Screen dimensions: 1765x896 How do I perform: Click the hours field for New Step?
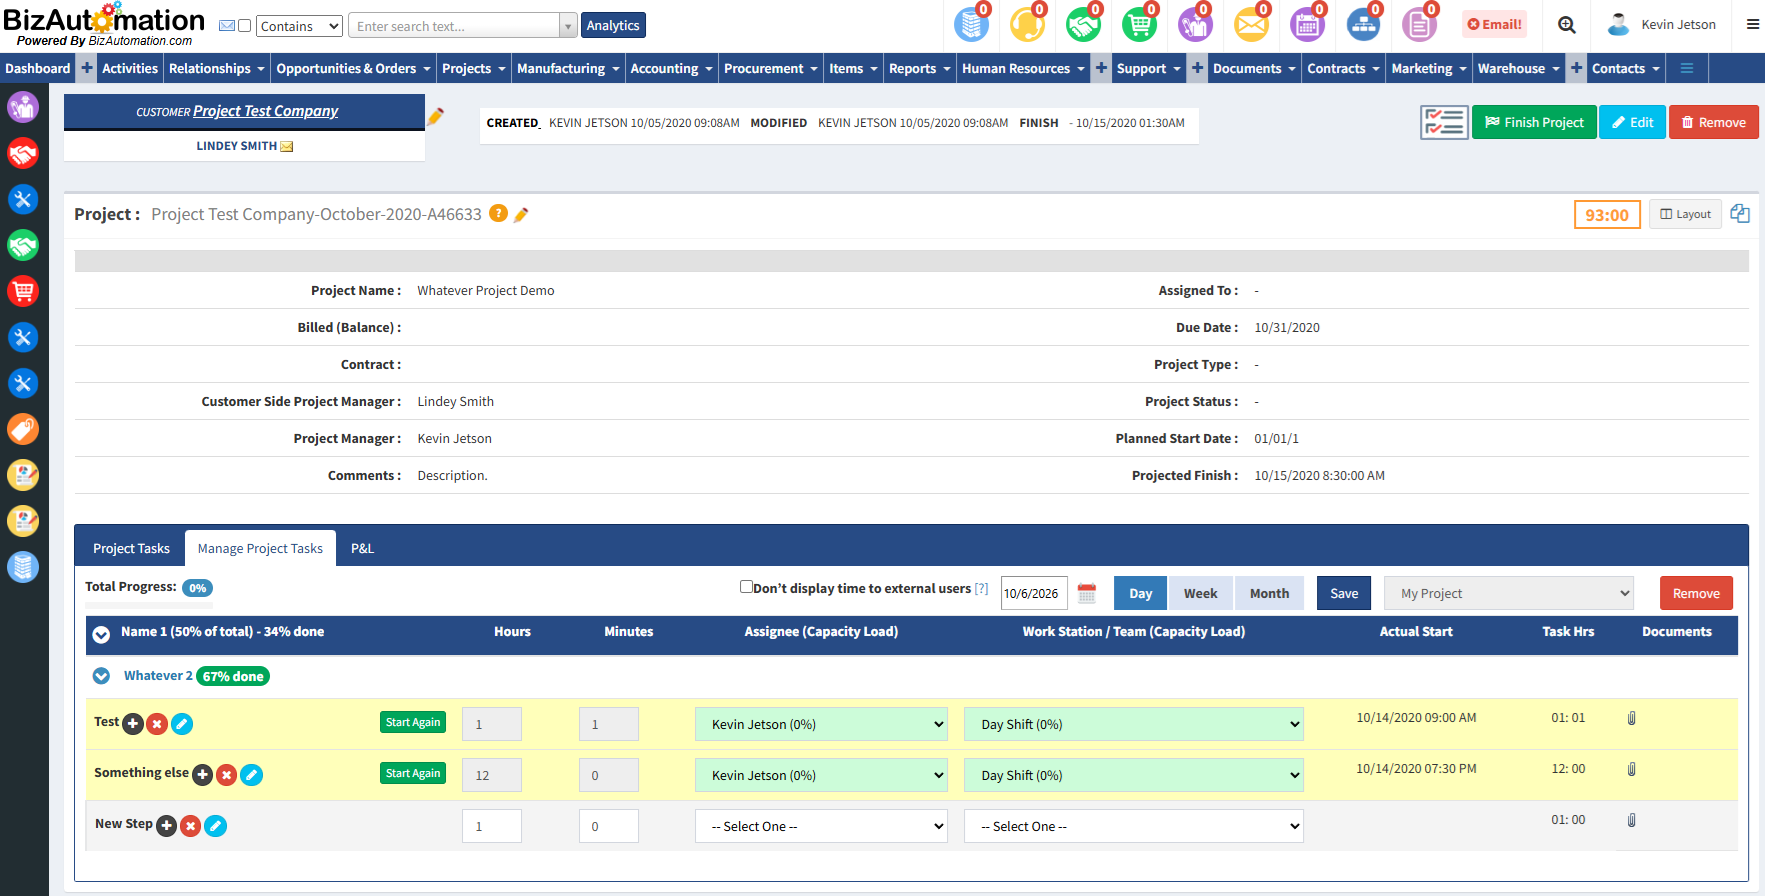(x=492, y=826)
